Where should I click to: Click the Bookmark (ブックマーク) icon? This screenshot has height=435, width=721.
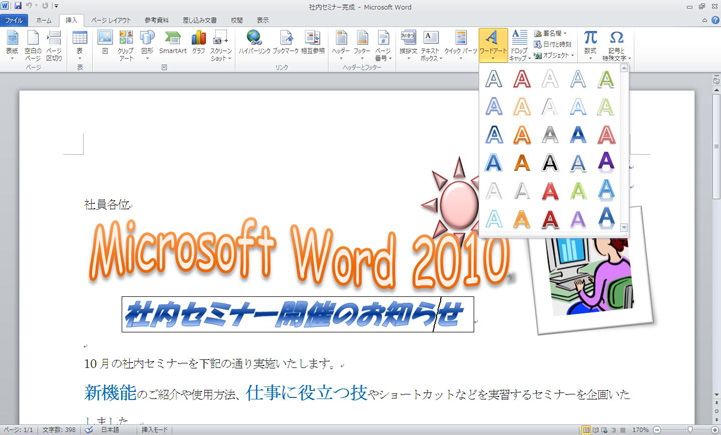286,42
